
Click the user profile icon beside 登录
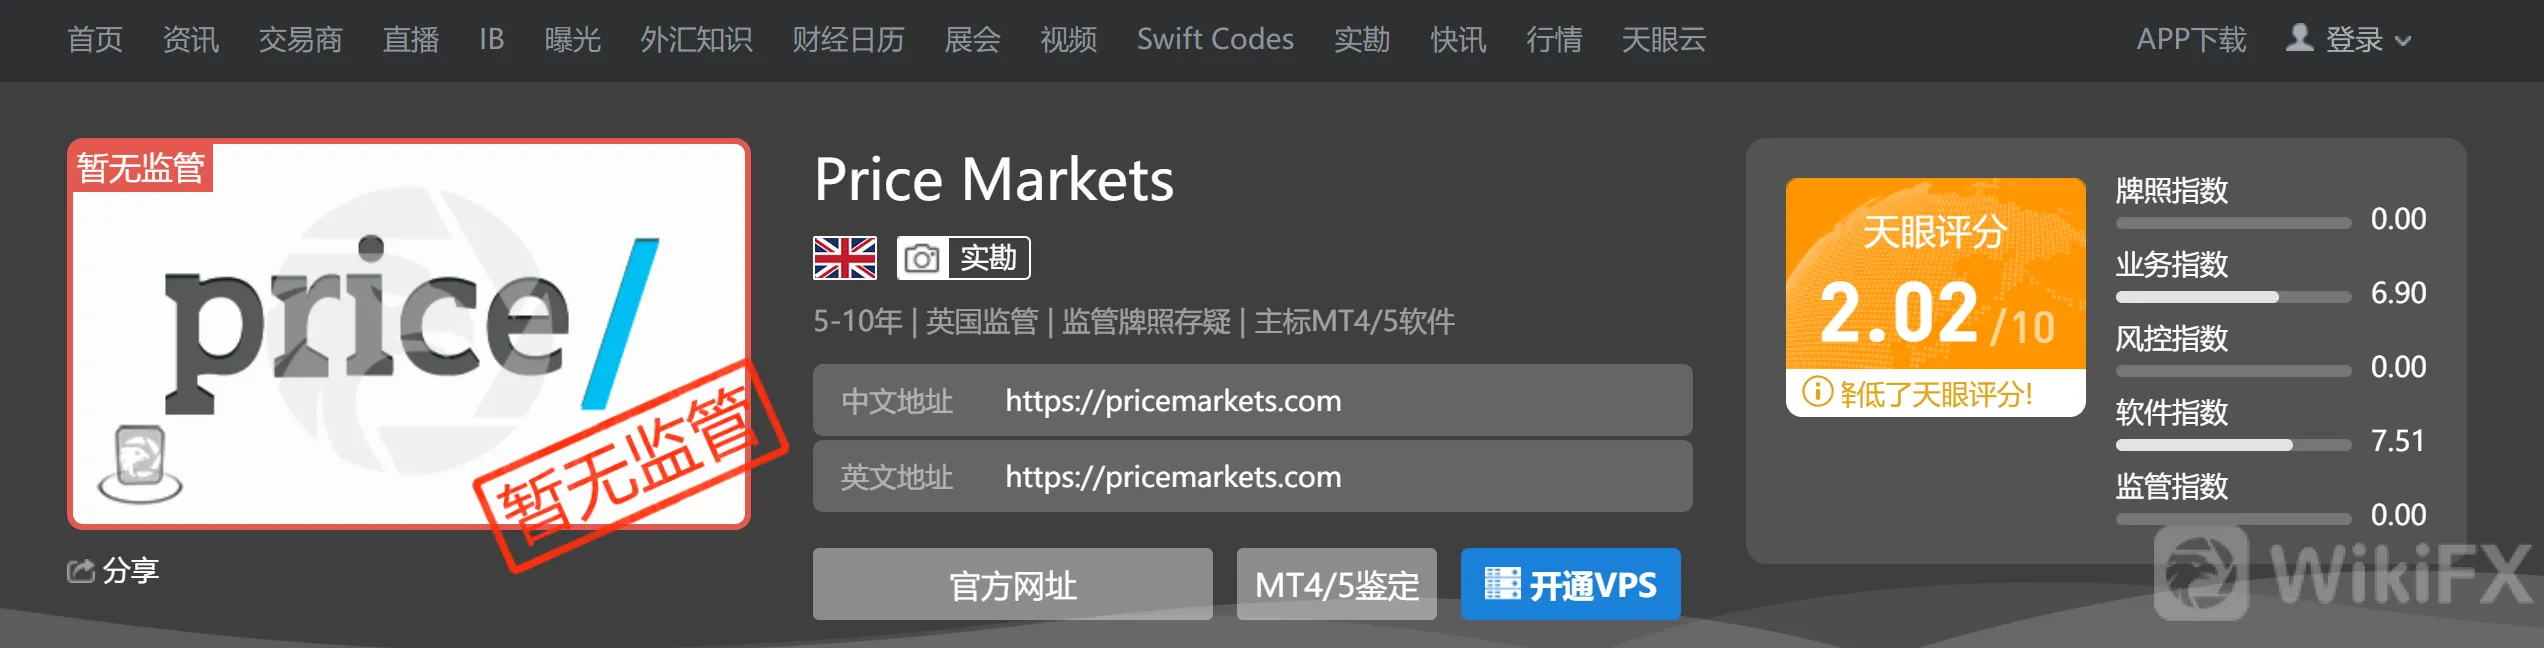coord(2300,38)
